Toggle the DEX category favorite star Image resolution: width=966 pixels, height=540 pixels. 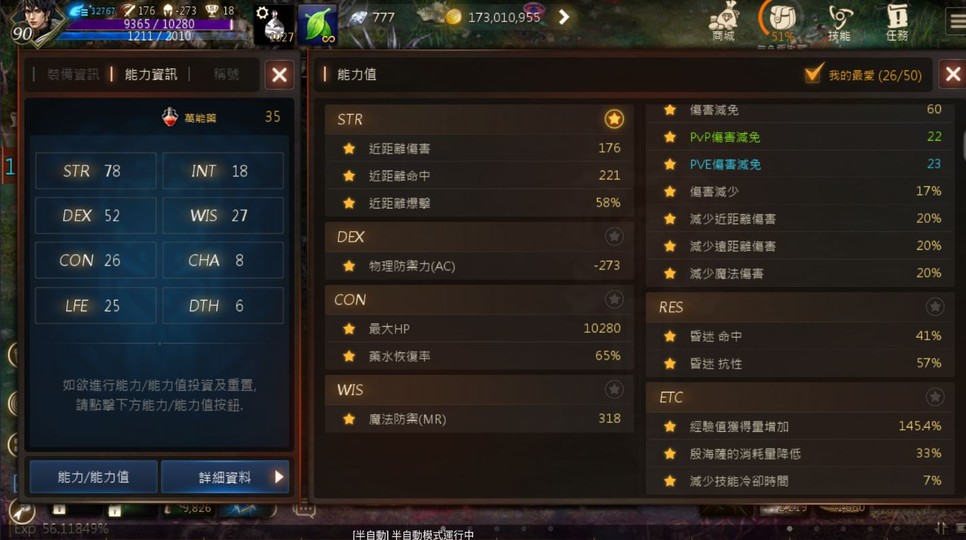(614, 236)
